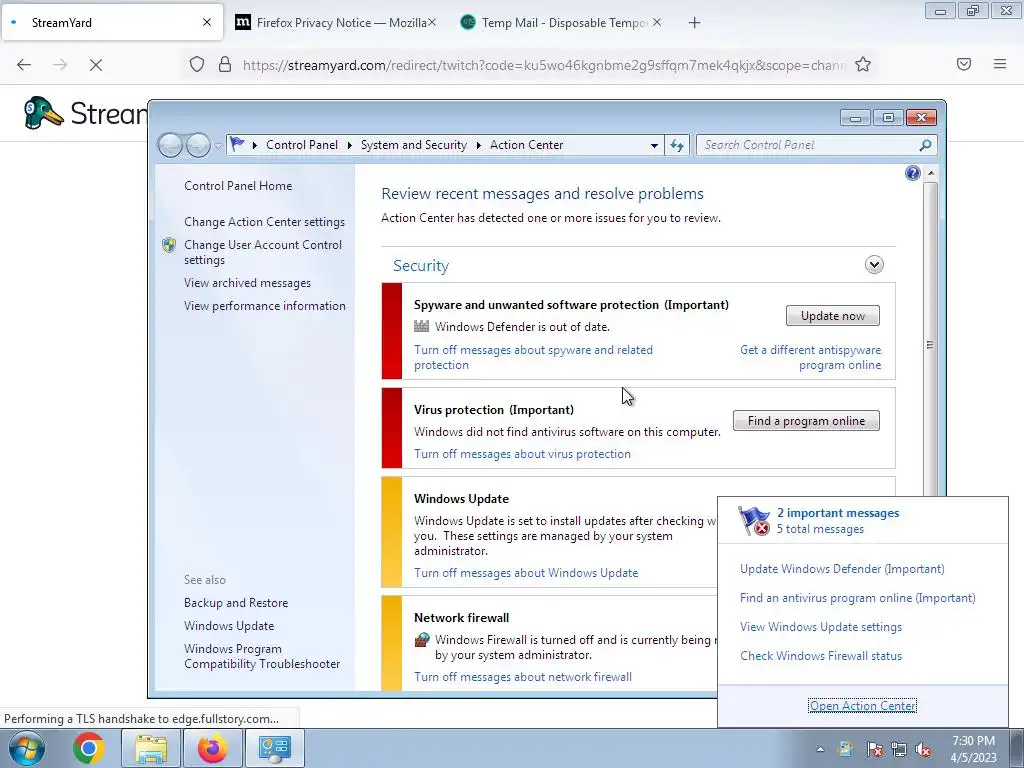Click the Search Control Panel field
This screenshot has width=1024, height=768.
[816, 145]
